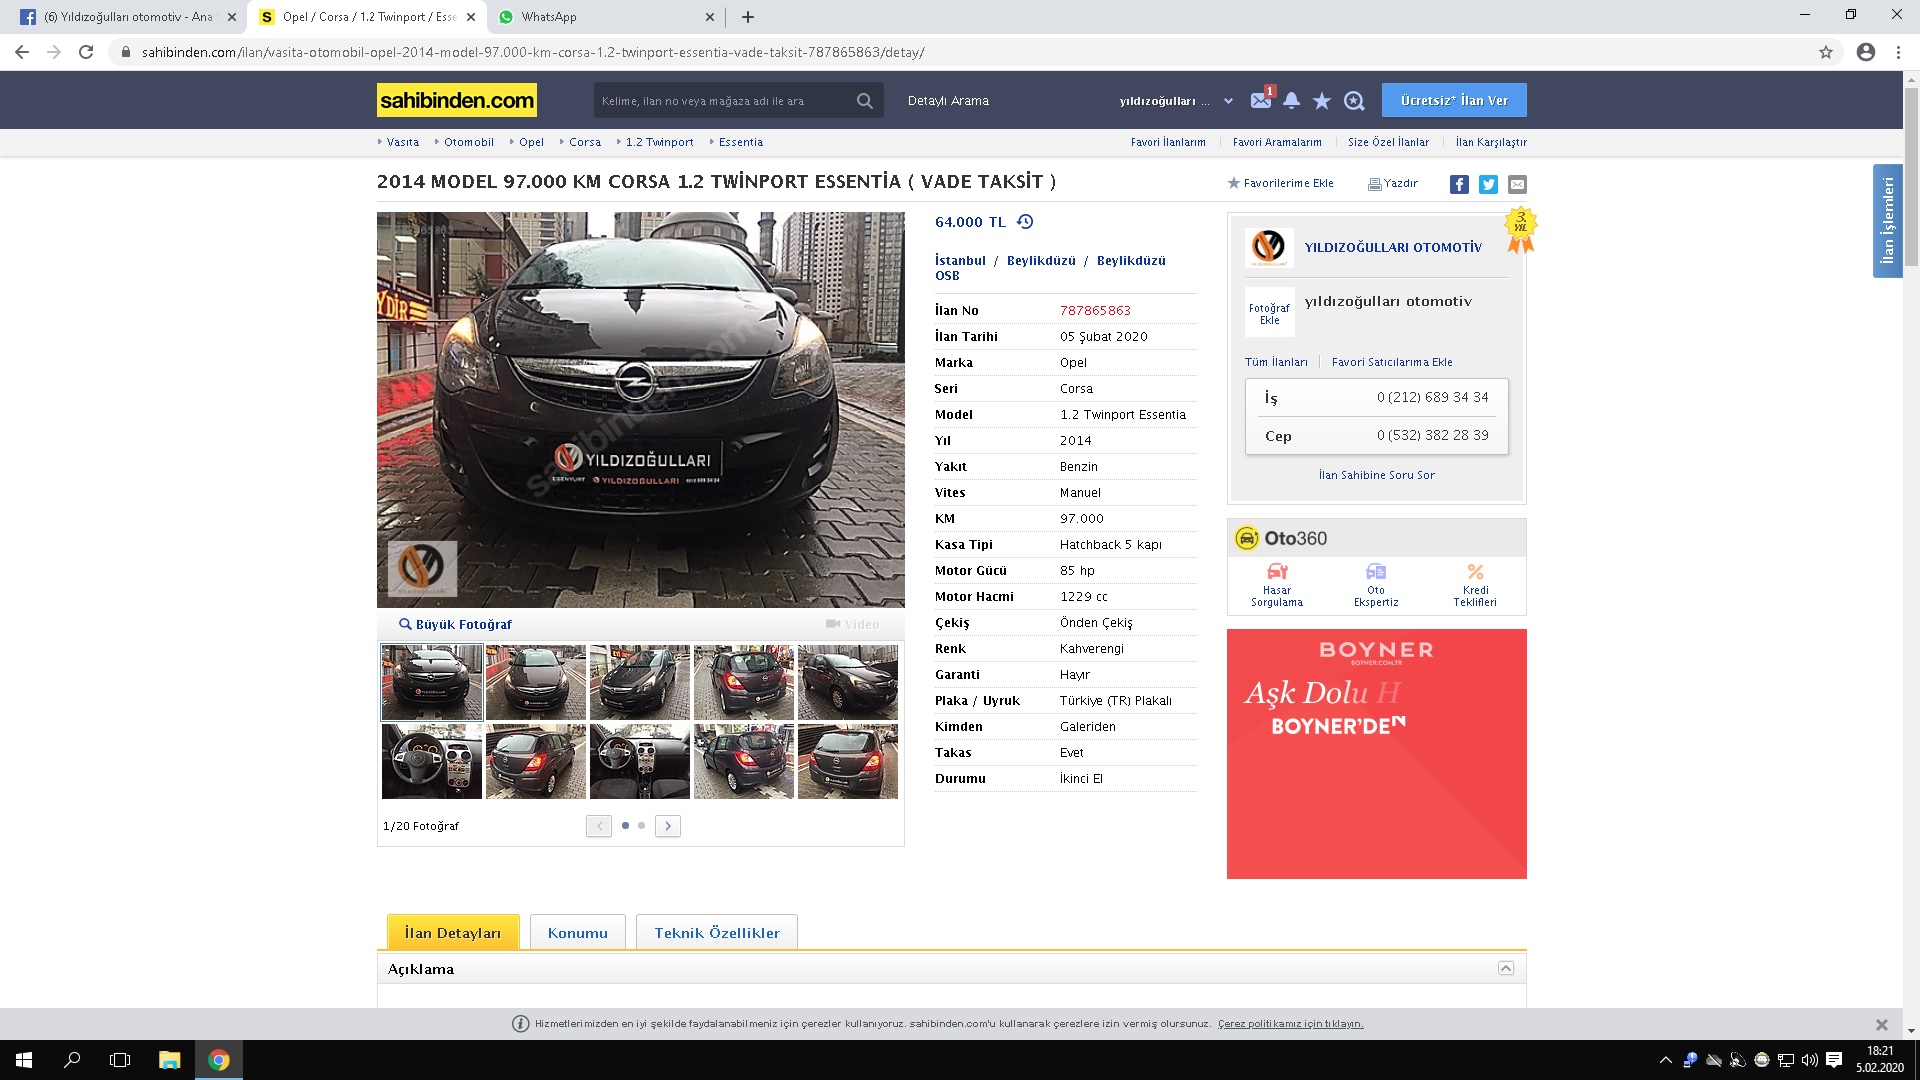Open Chrome profile icon
The image size is (1920, 1080).
click(x=1866, y=52)
